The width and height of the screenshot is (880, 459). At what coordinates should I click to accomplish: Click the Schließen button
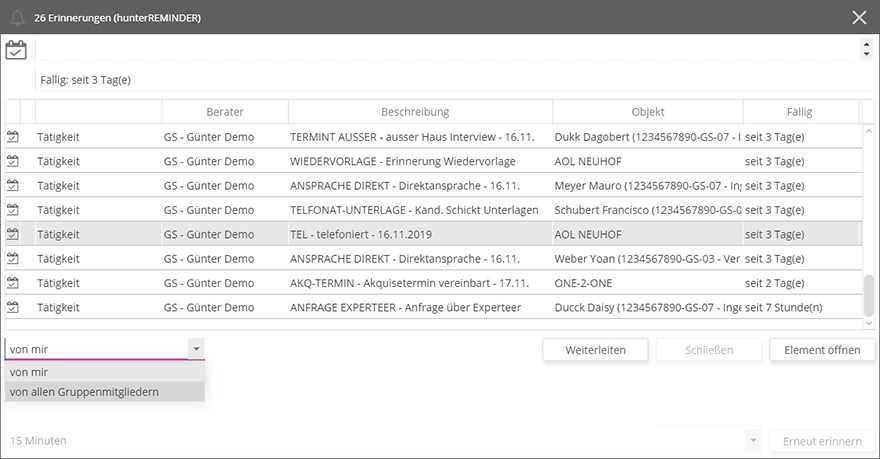(709, 350)
